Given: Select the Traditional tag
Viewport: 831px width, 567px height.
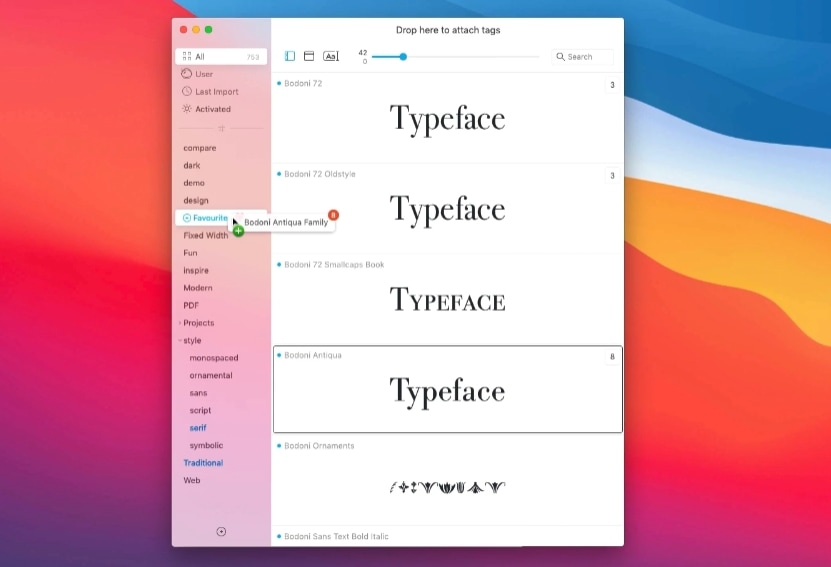Looking at the screenshot, I should 203,463.
